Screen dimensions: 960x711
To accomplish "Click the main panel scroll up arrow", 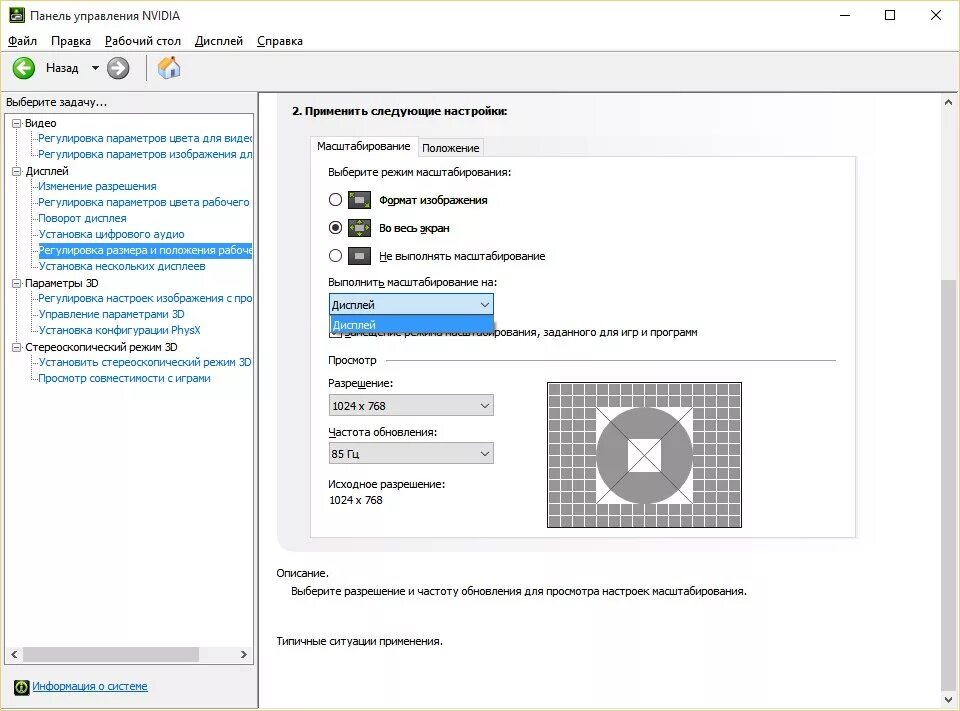I will pos(948,102).
